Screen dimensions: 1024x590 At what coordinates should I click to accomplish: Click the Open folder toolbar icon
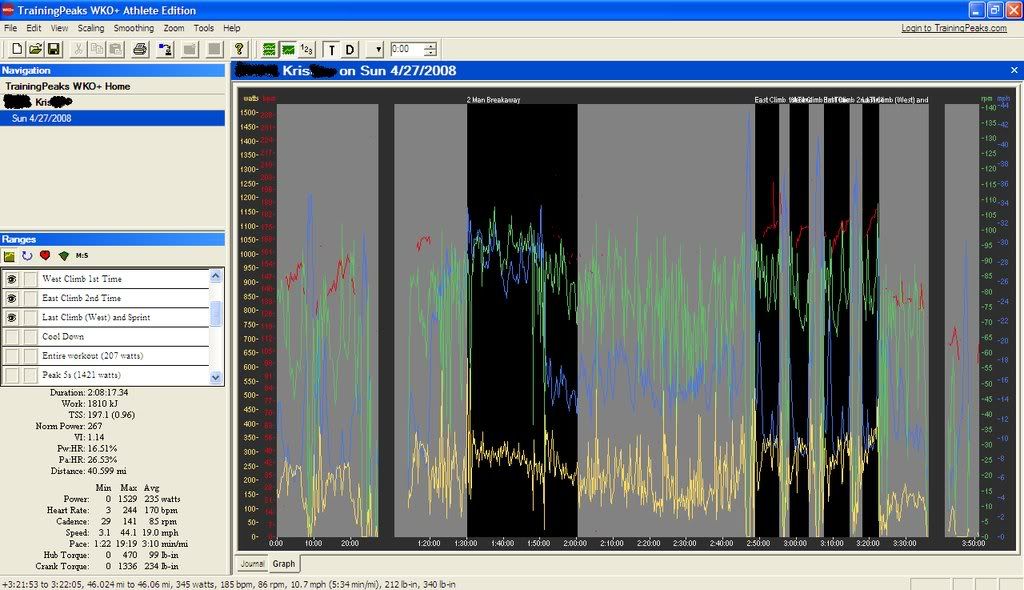click(x=35, y=49)
